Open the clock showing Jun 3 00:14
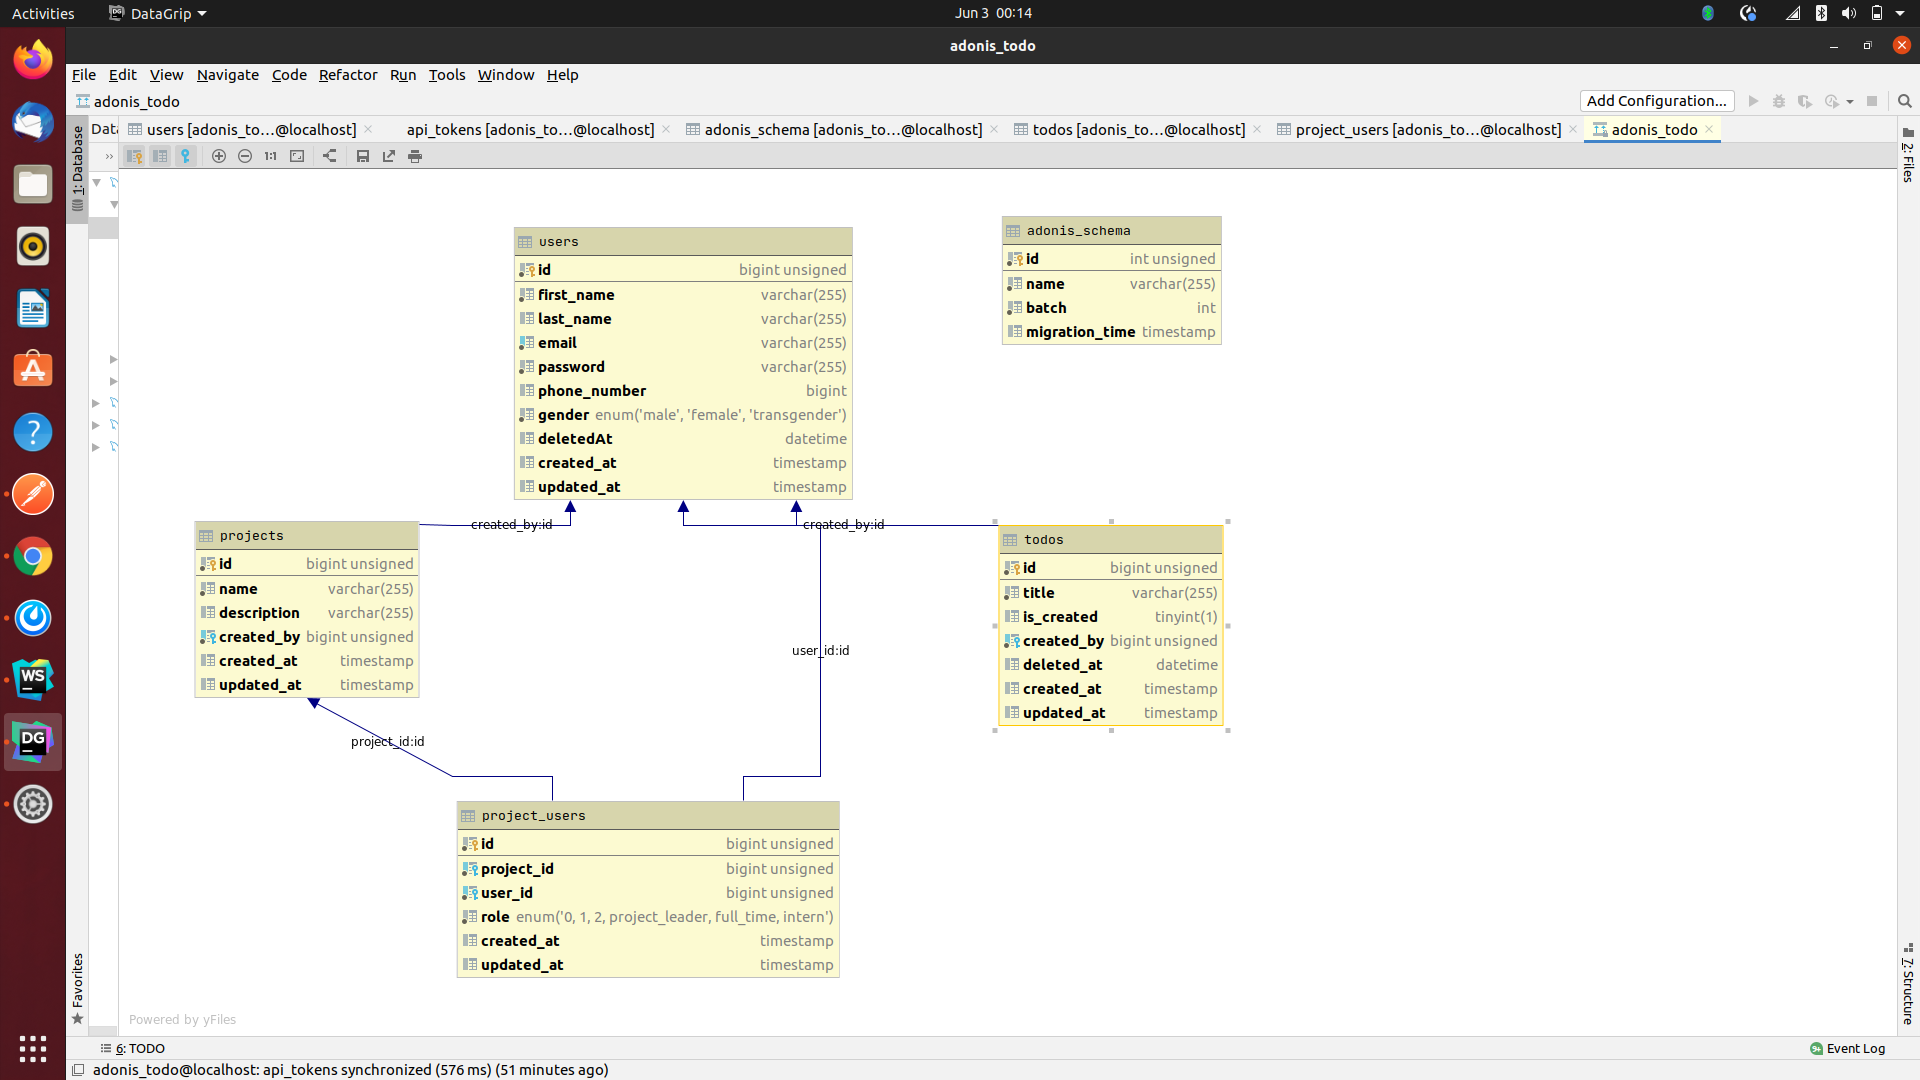The width and height of the screenshot is (1920, 1080). tap(993, 13)
